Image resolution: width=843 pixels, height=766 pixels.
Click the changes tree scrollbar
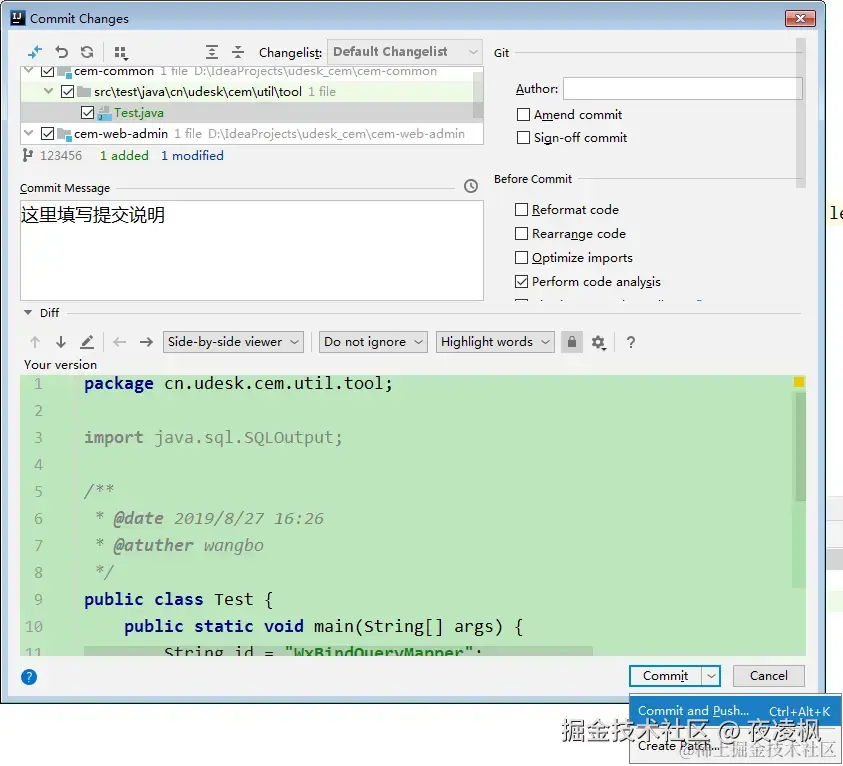(x=477, y=94)
